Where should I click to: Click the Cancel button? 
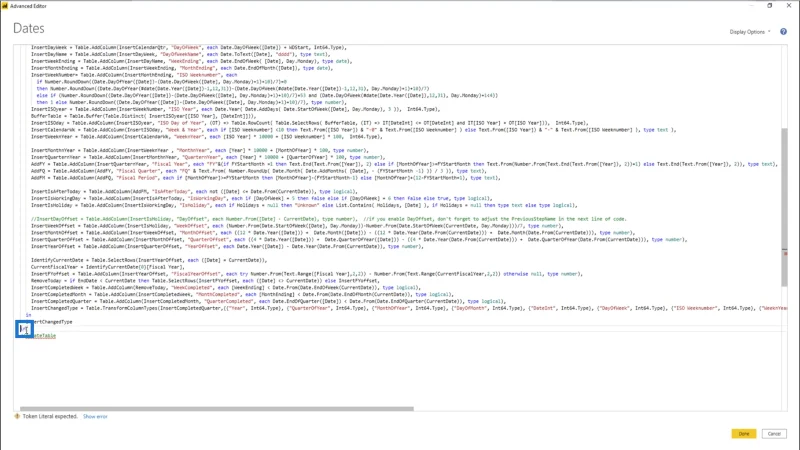coord(774,434)
